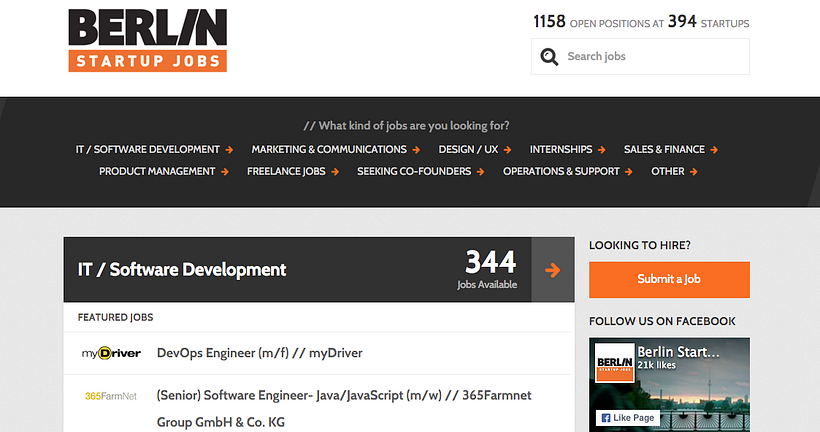820x432 pixels.
Task: Click the orange arrow in section header
Action: tap(553, 270)
